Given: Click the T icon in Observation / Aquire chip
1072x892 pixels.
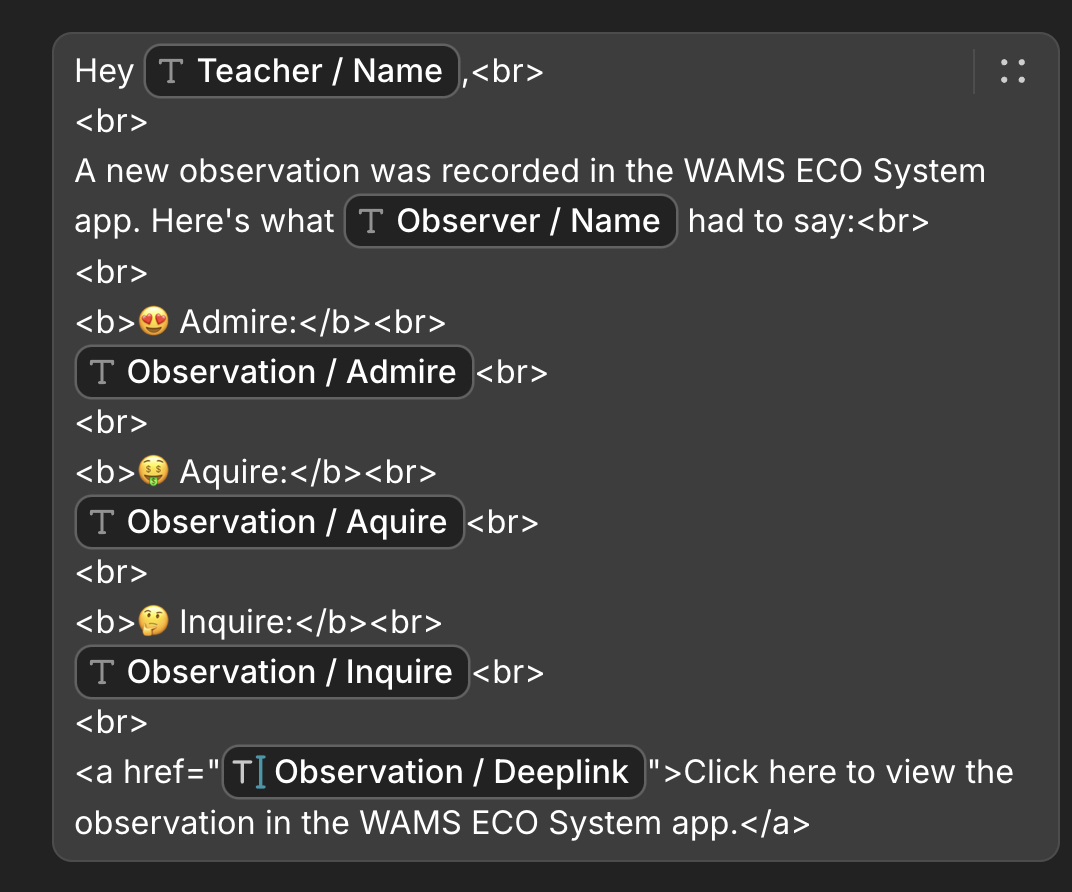Looking at the screenshot, I should [102, 522].
